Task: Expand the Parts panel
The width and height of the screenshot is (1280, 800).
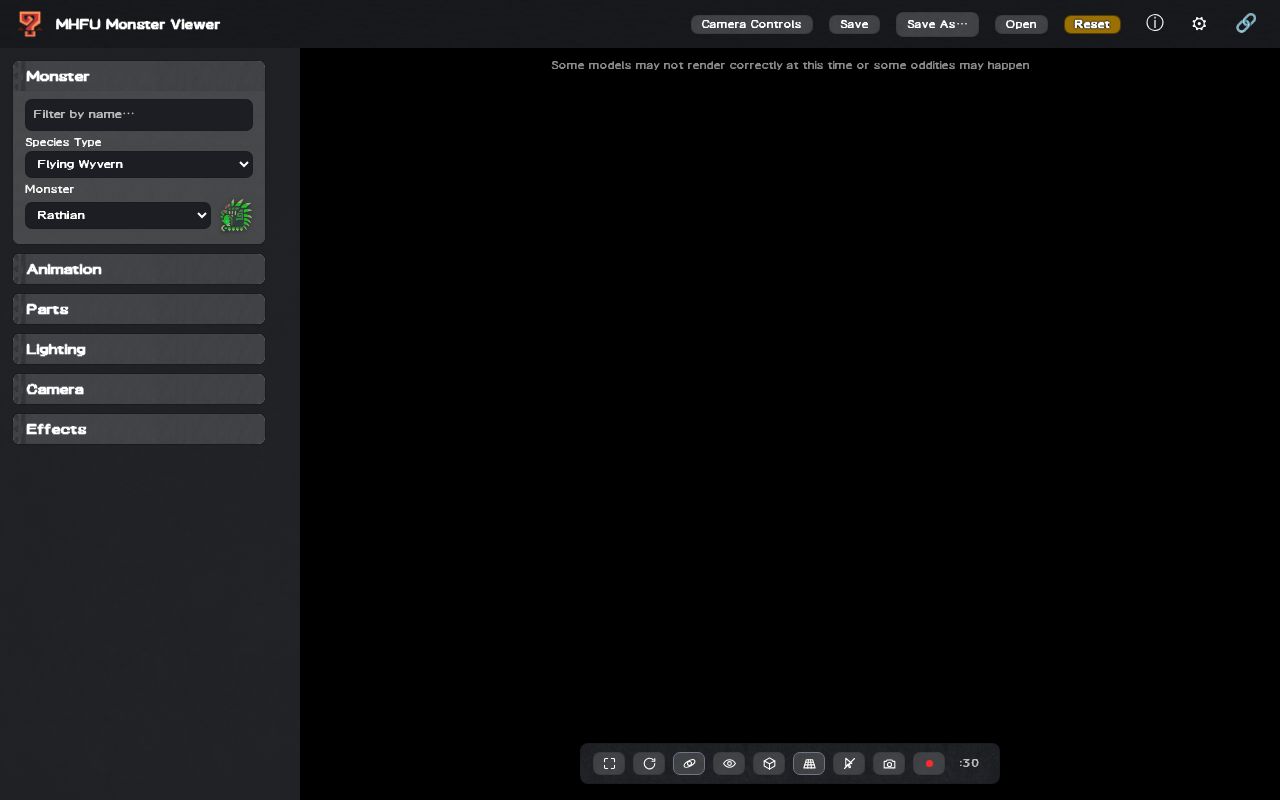Action: (139, 309)
